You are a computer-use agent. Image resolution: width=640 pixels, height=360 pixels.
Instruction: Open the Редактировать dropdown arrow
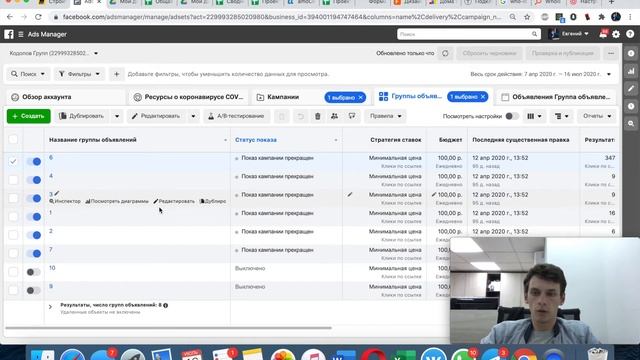click(x=193, y=116)
